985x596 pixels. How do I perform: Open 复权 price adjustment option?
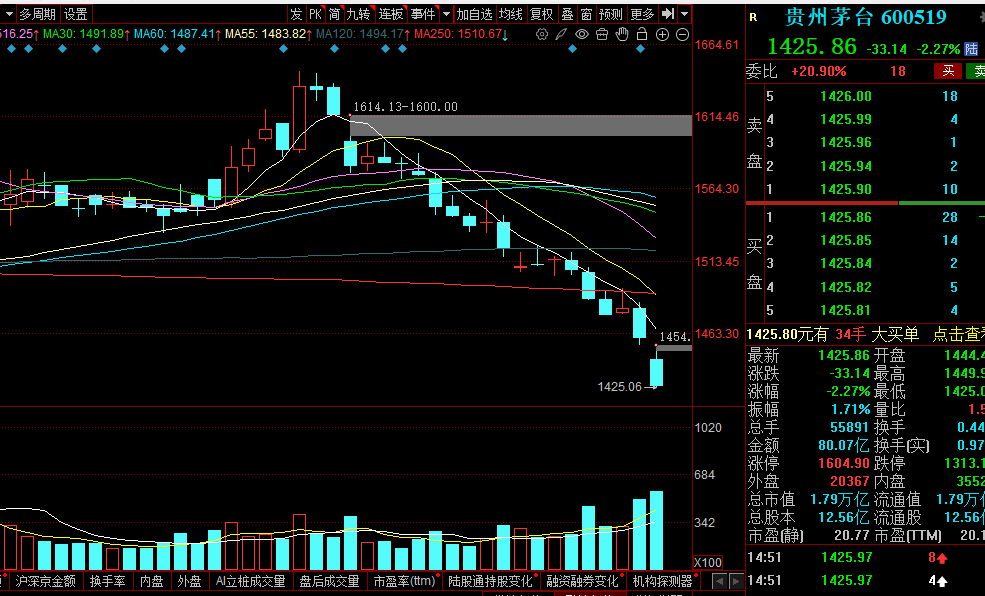(x=541, y=14)
